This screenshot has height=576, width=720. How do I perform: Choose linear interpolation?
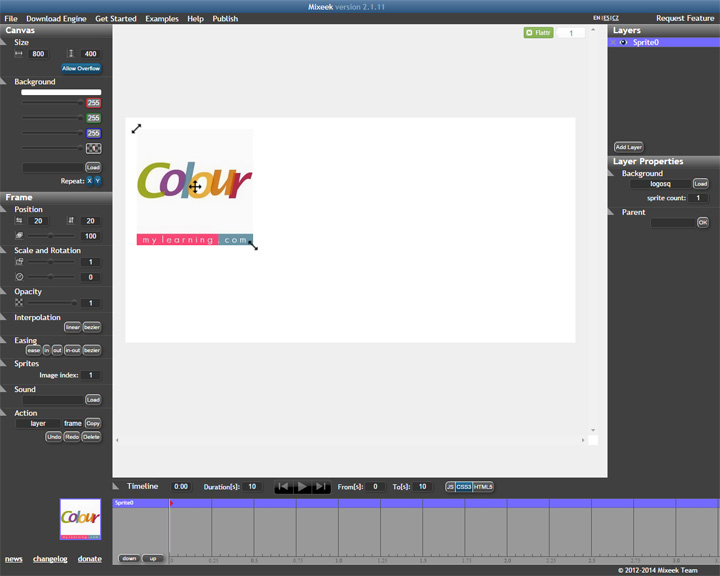(73, 327)
